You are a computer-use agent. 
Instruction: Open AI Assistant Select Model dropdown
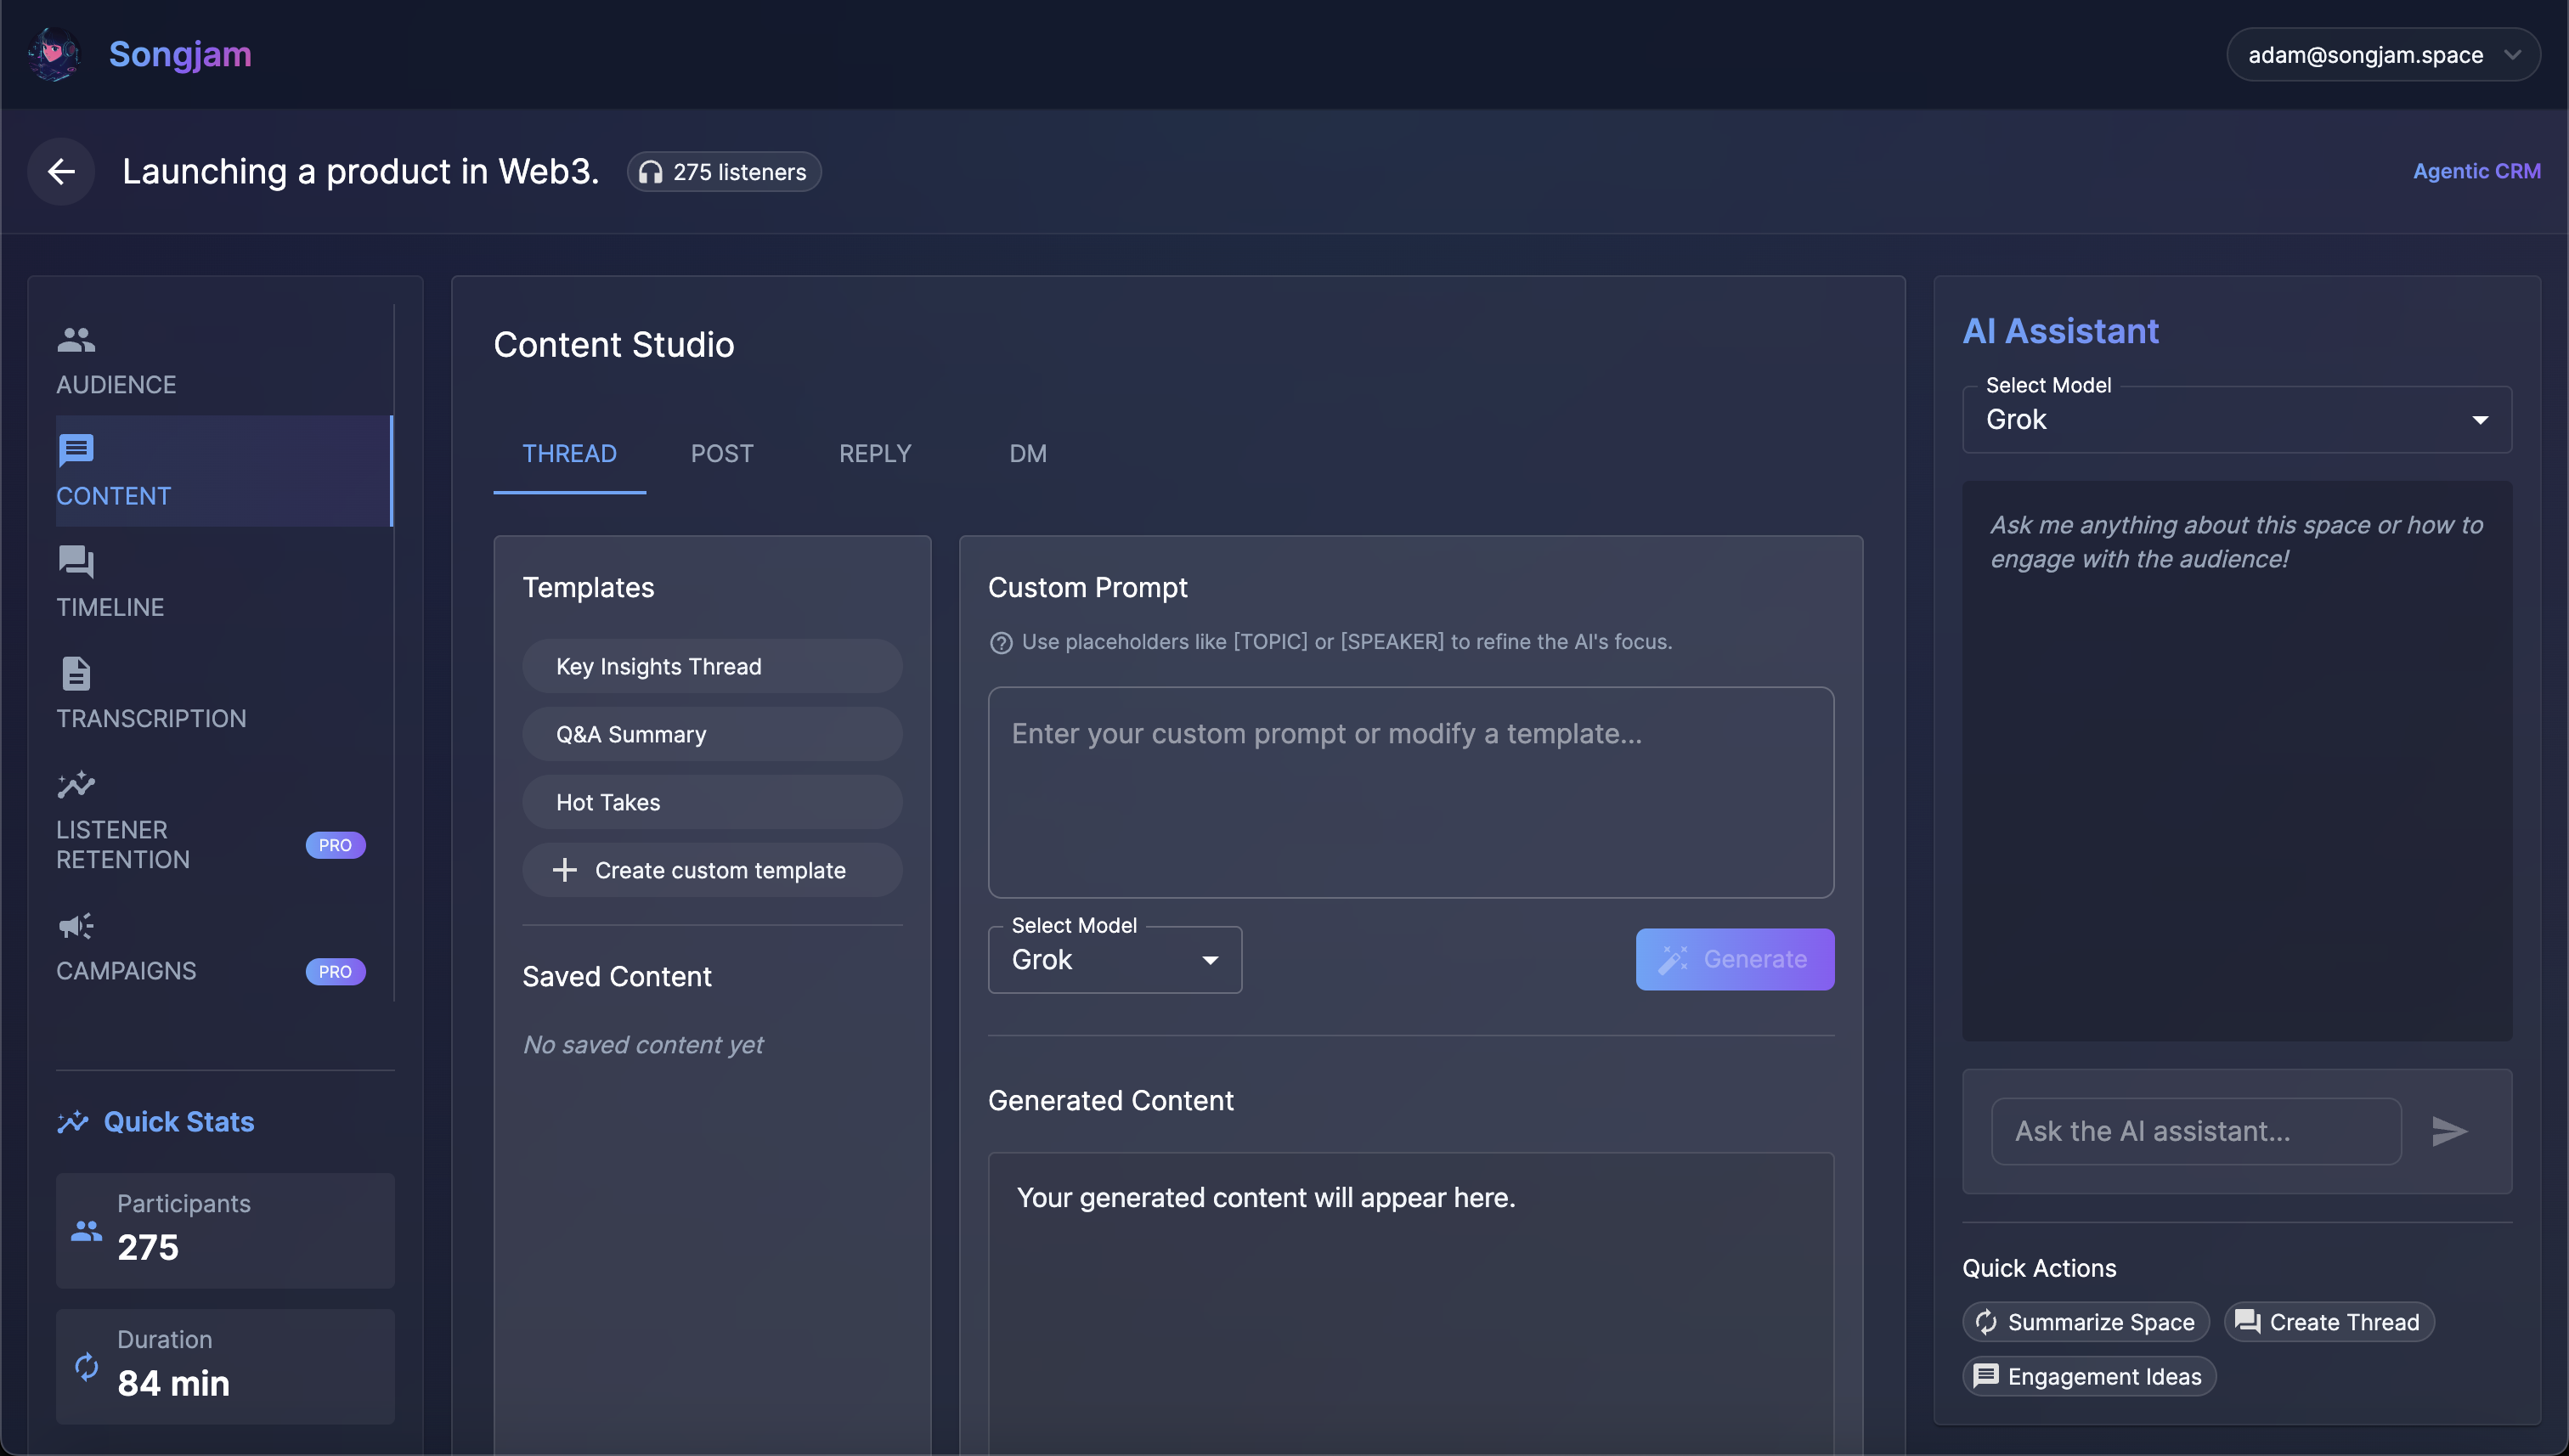pyautogui.click(x=2236, y=420)
